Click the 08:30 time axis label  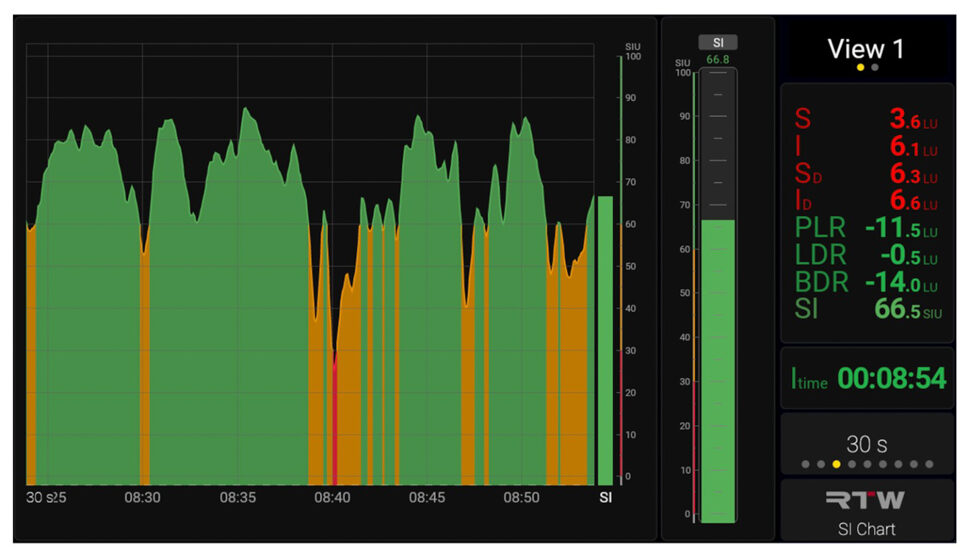(x=142, y=497)
